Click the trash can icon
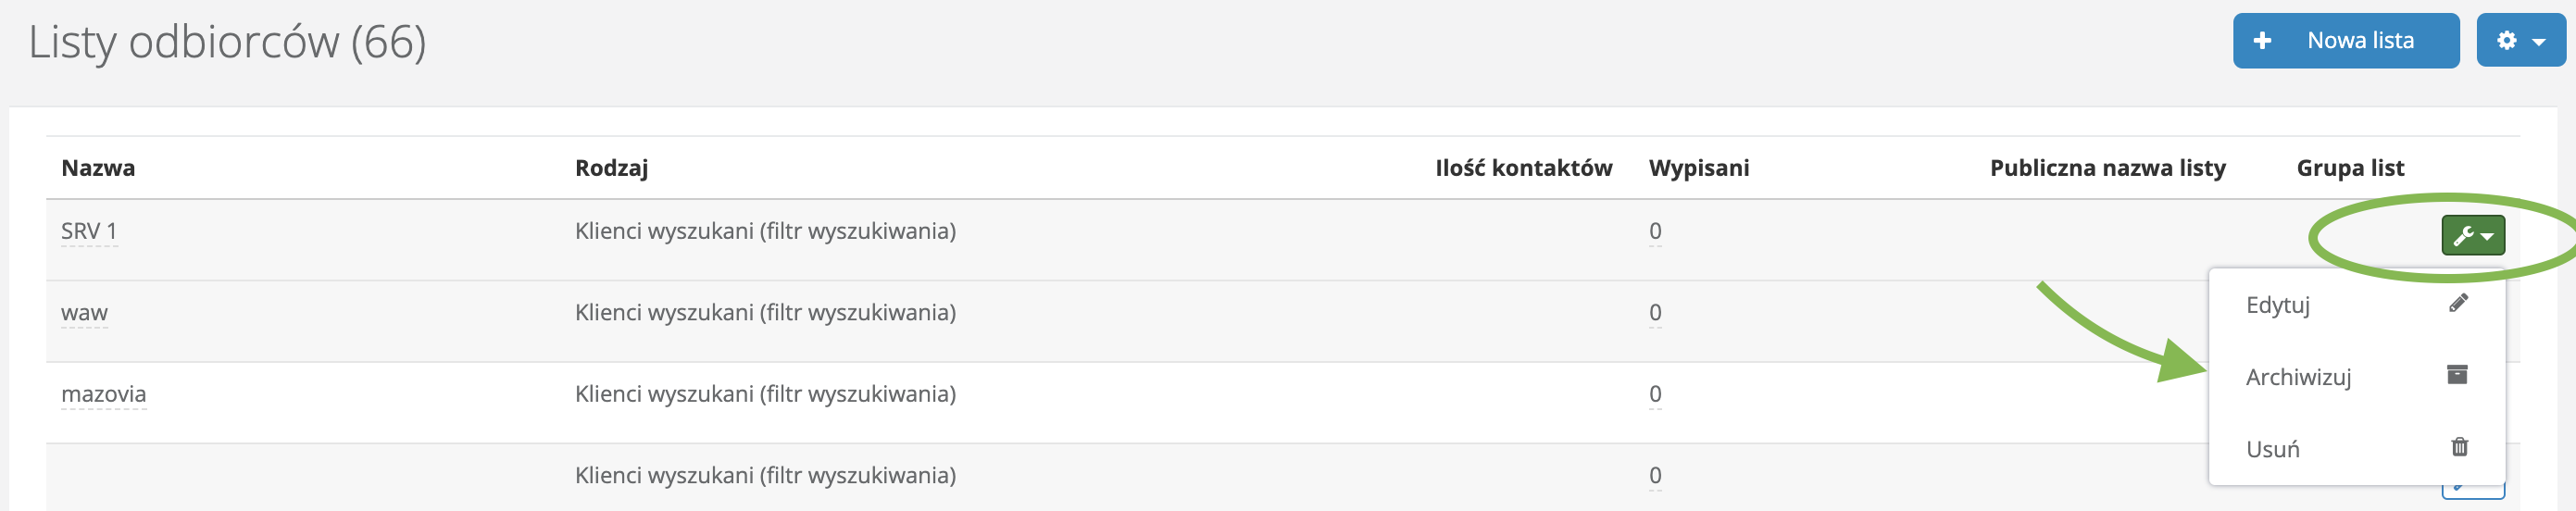 pyautogui.click(x=2459, y=447)
